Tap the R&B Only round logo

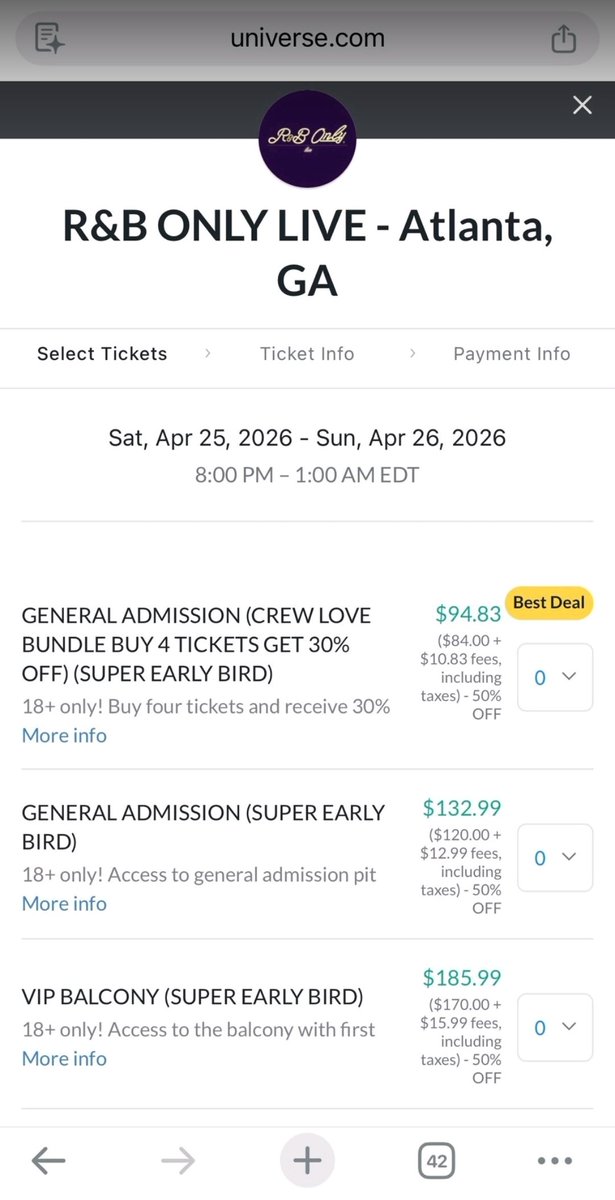[307, 137]
